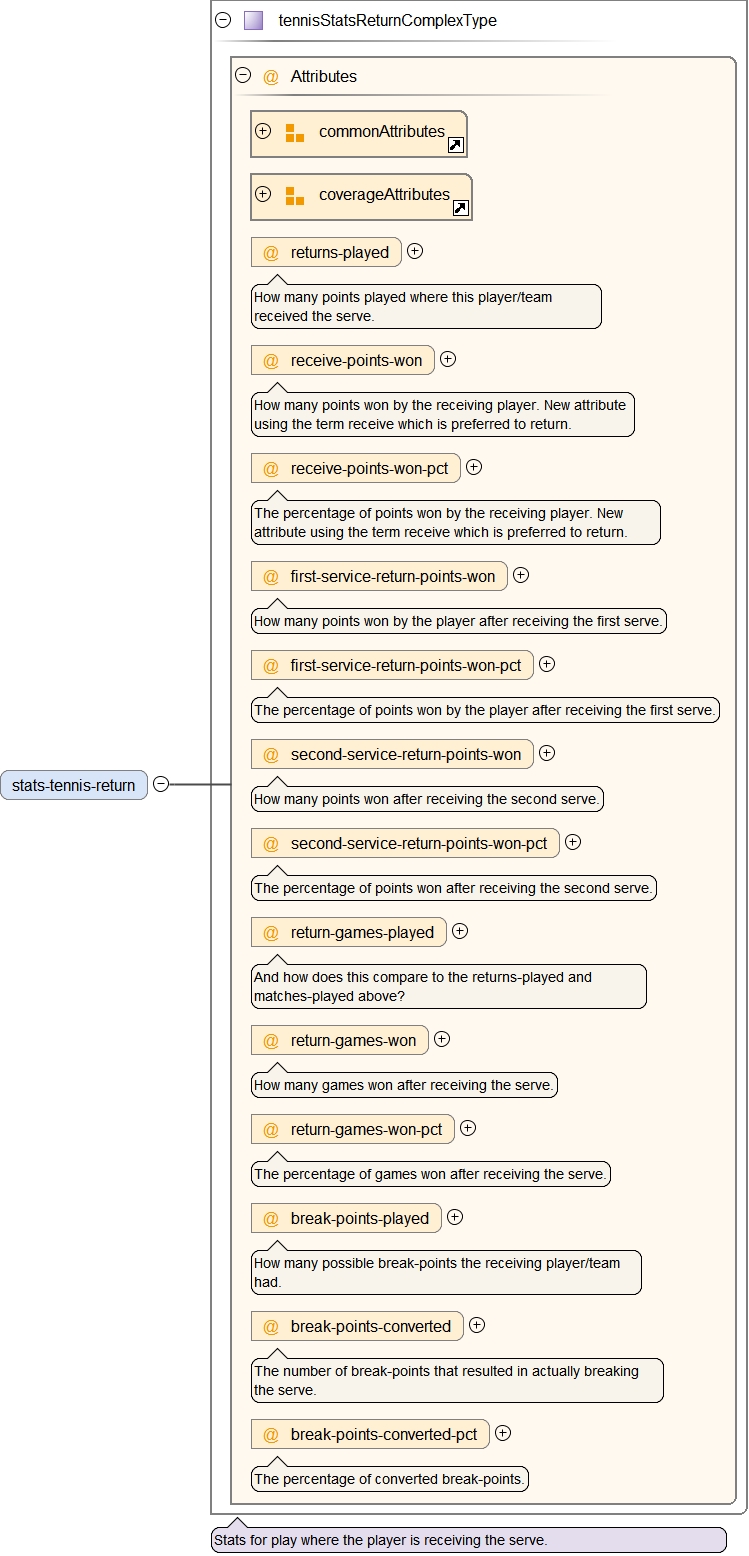This screenshot has width=749, height=1556.
Task: Collapse the tennisStatsReturnComplexType box
Action: click(223, 20)
